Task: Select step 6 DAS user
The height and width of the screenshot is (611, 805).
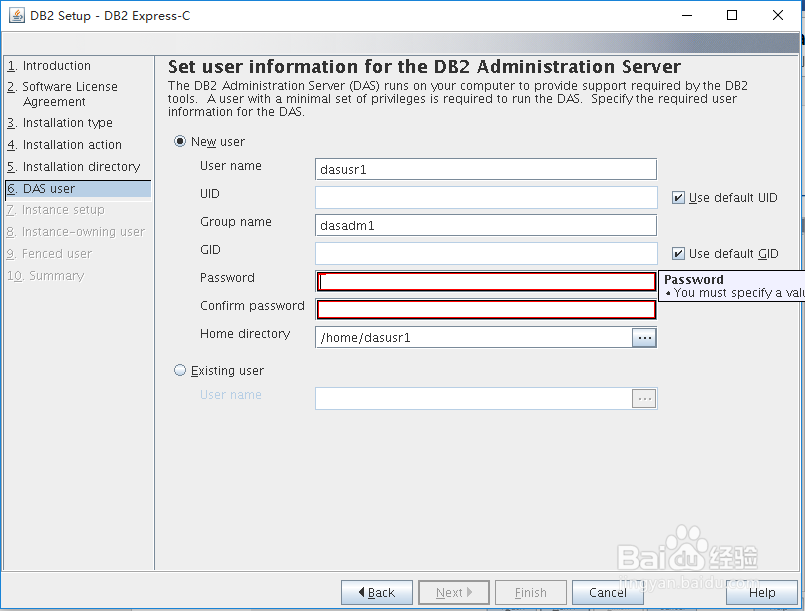Action: point(78,189)
